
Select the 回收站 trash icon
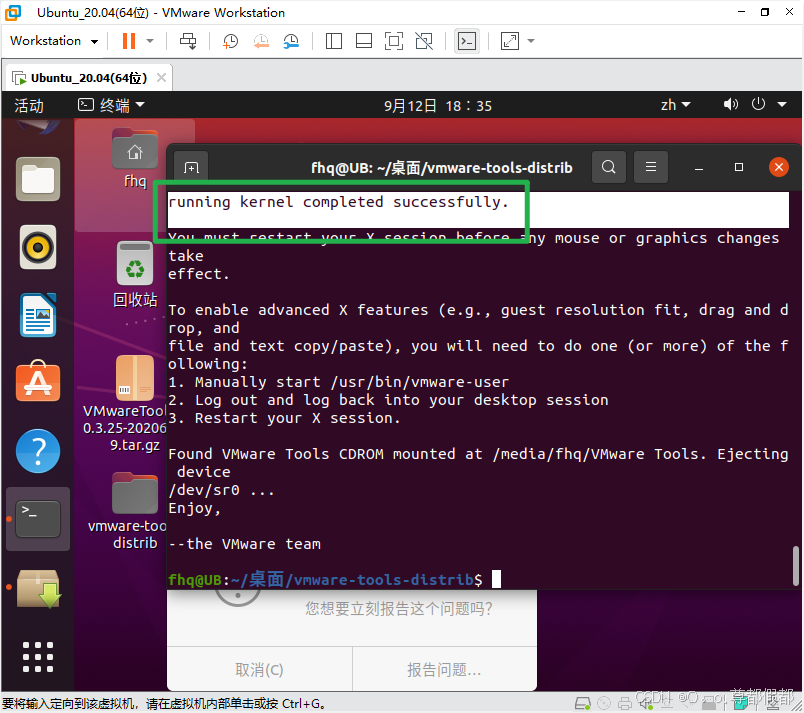135,275
